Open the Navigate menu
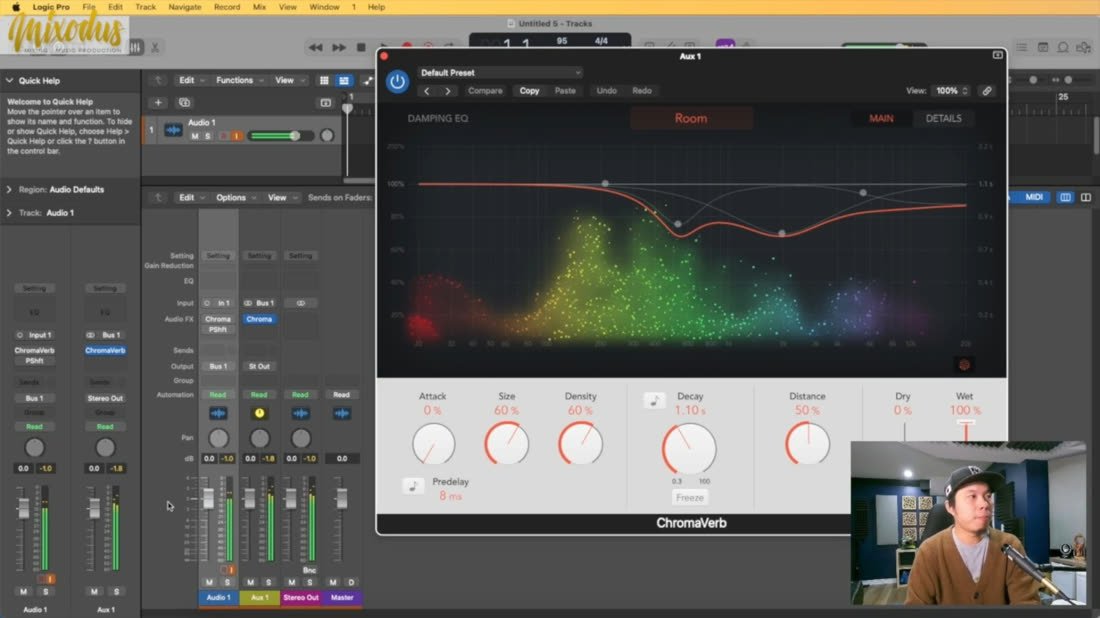The height and width of the screenshot is (618, 1100). (x=185, y=7)
